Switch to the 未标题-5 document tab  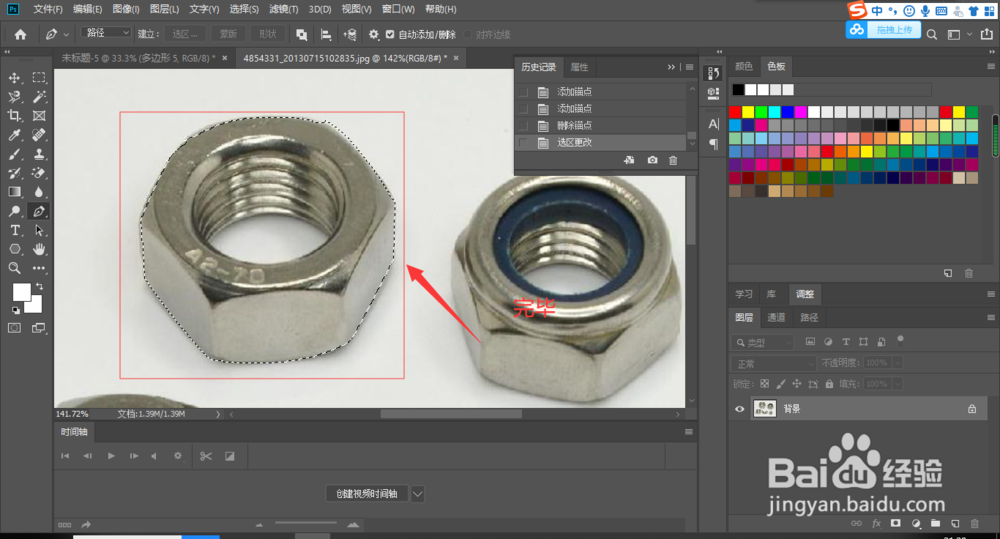(x=138, y=58)
